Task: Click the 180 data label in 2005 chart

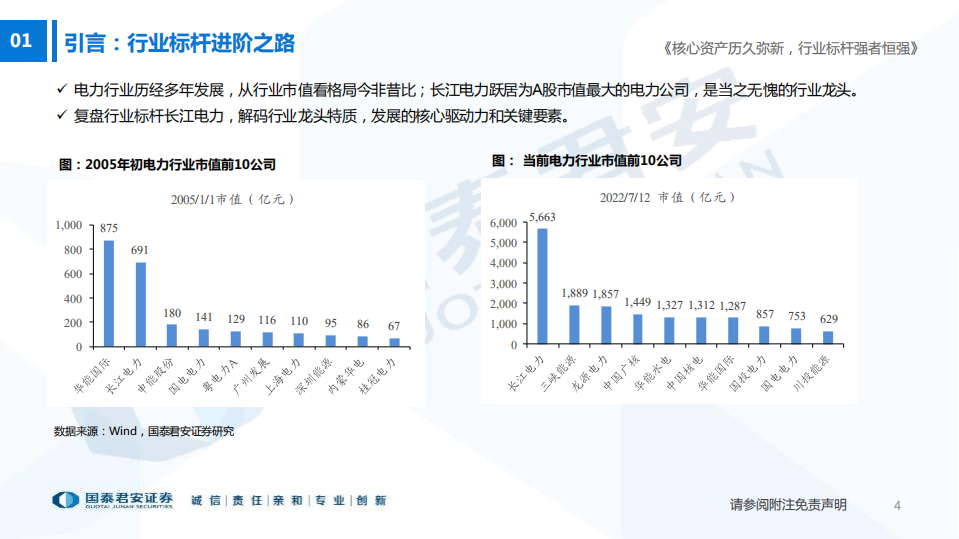Action: click(x=172, y=313)
